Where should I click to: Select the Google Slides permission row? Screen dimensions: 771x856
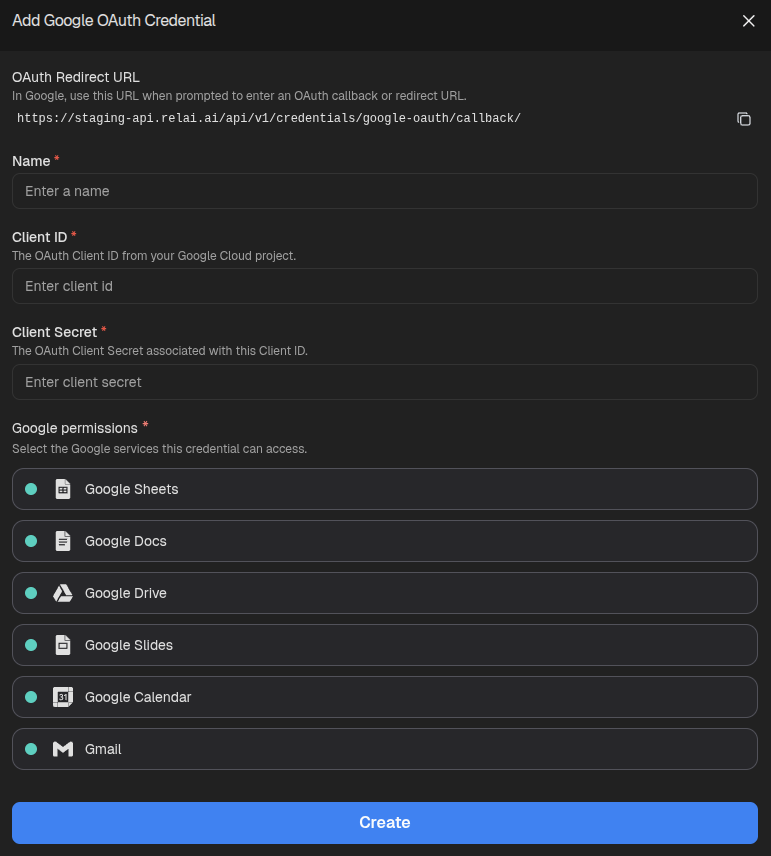385,645
